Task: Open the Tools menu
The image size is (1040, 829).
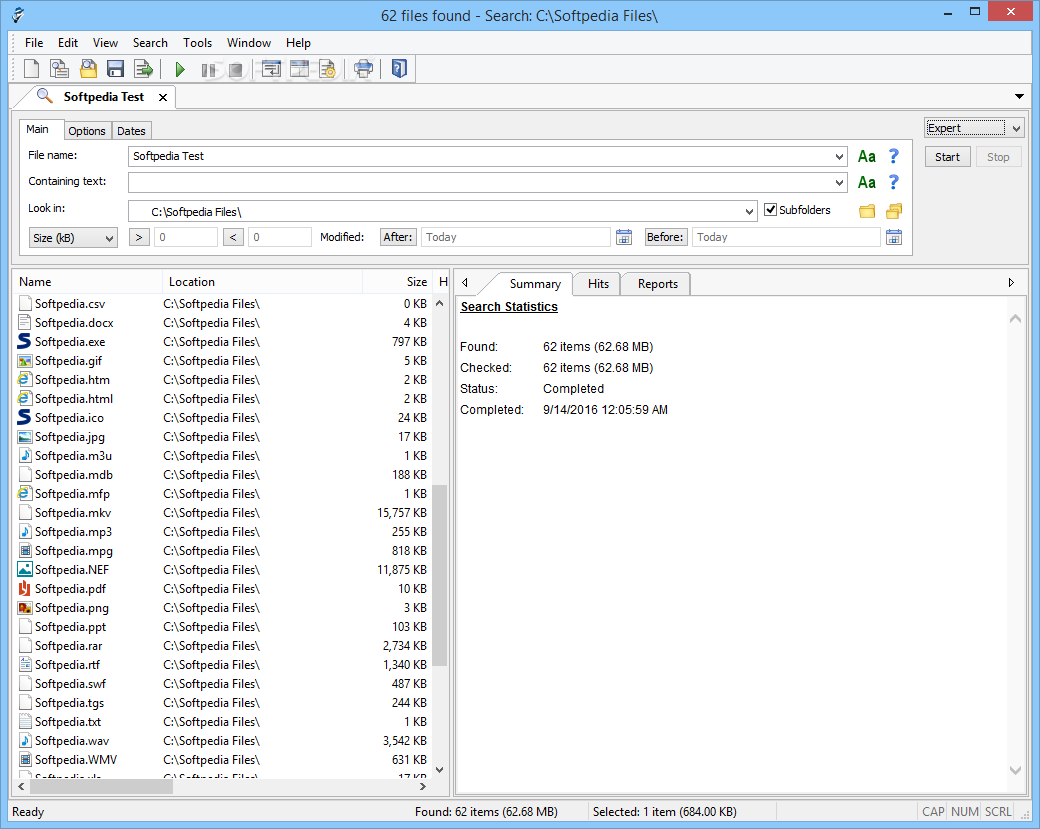Action: point(197,42)
